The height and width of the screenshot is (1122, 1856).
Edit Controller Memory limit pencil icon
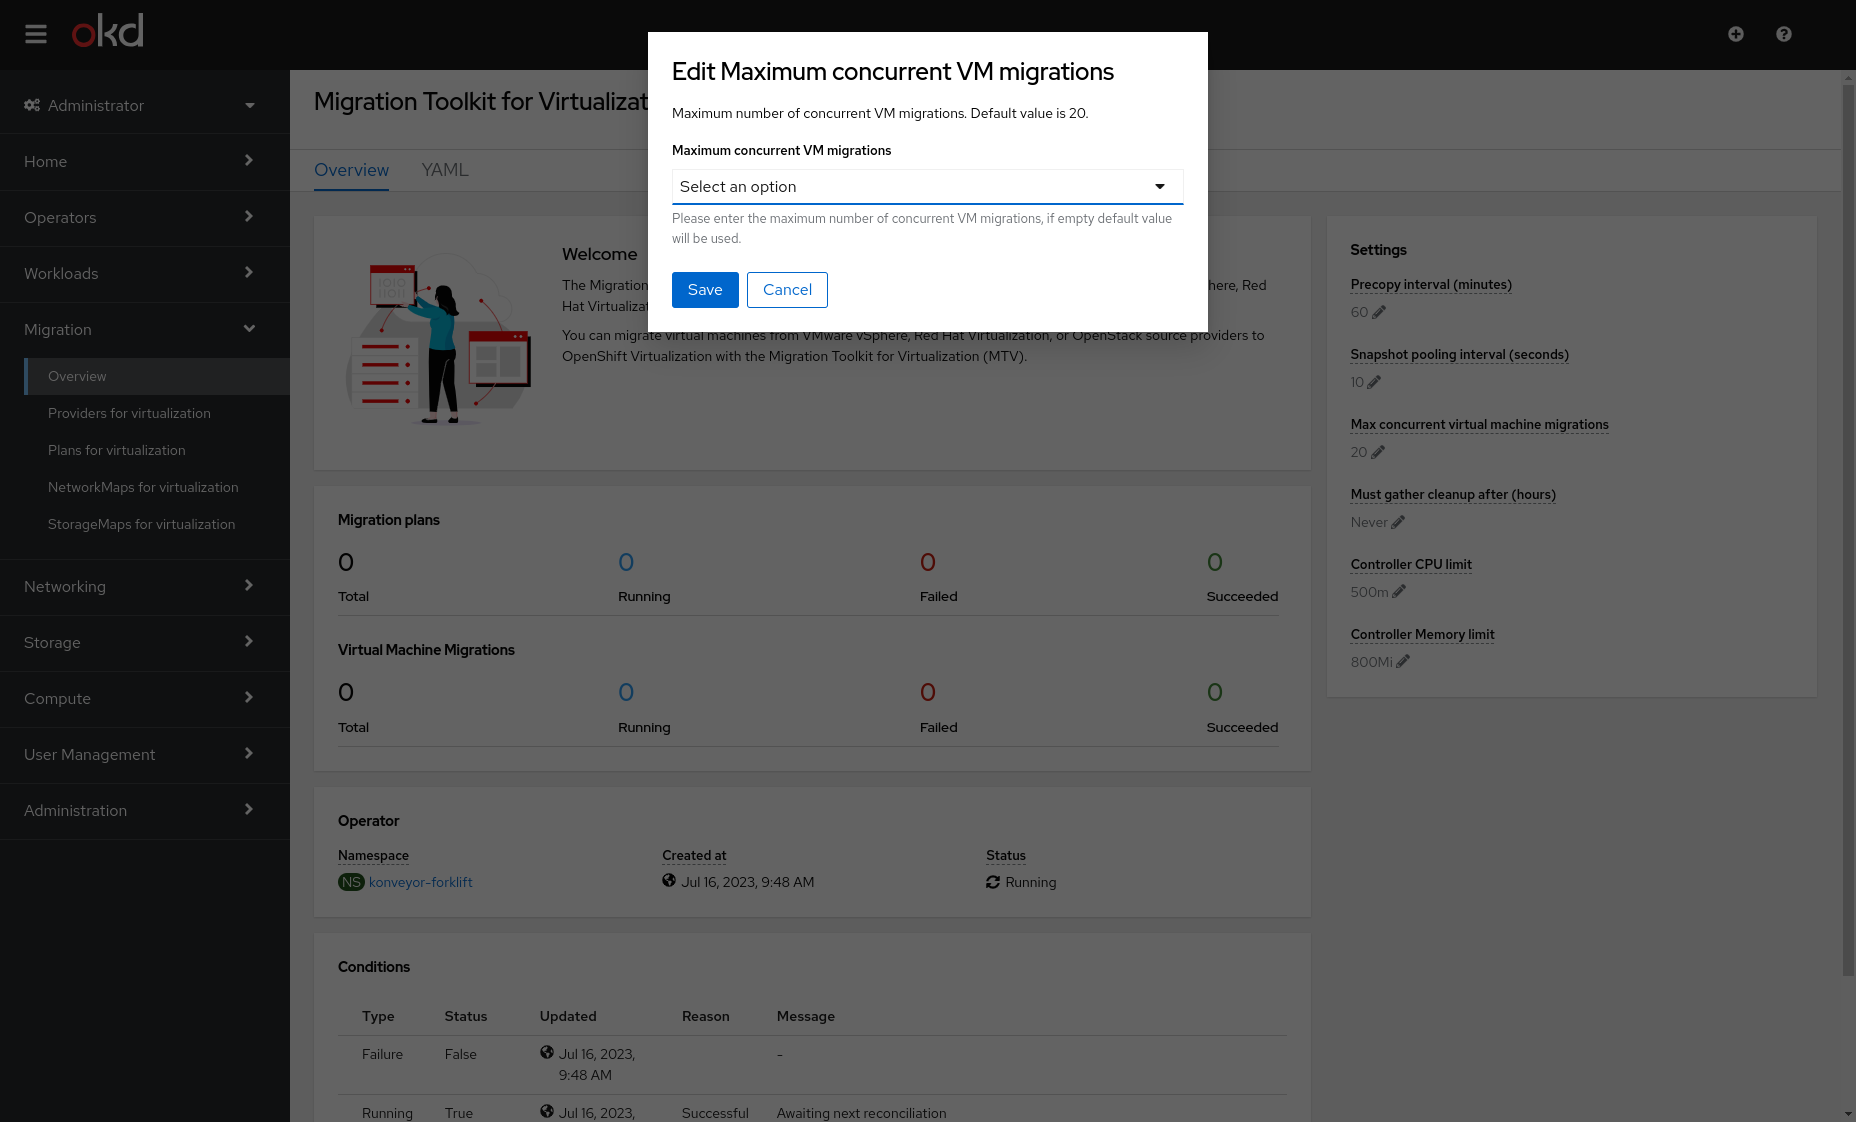coord(1403,662)
